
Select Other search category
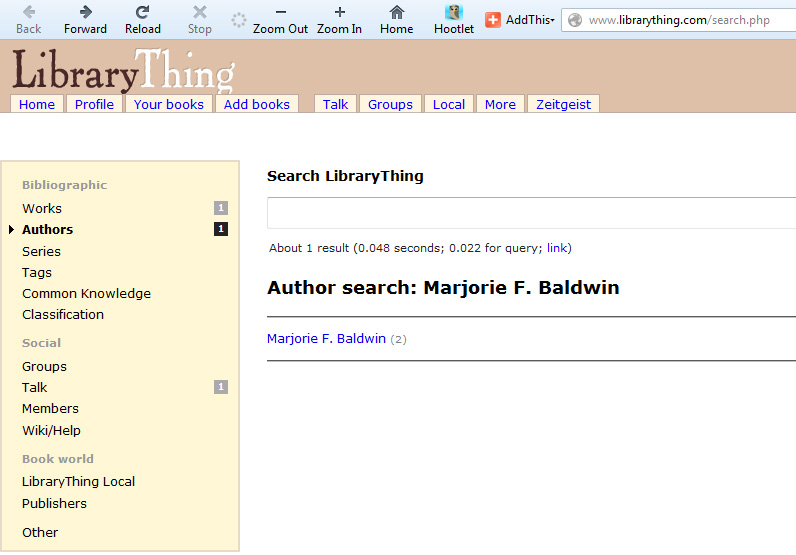40,532
